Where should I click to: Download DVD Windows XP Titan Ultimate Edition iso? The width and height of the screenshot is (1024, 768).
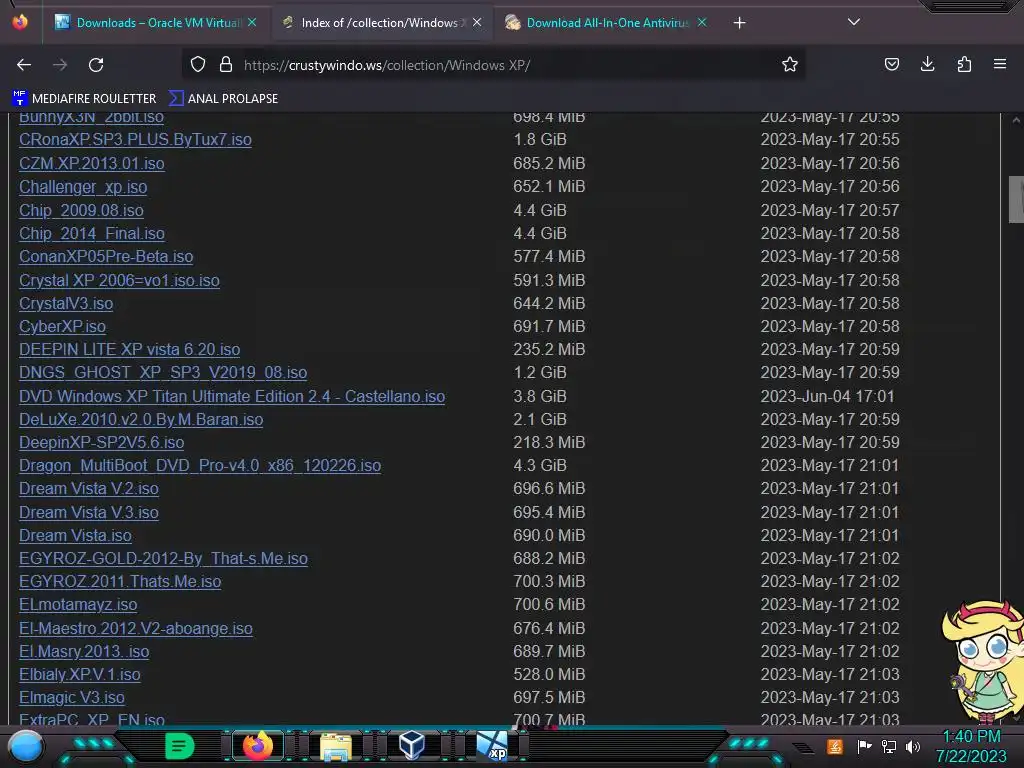[232, 396]
